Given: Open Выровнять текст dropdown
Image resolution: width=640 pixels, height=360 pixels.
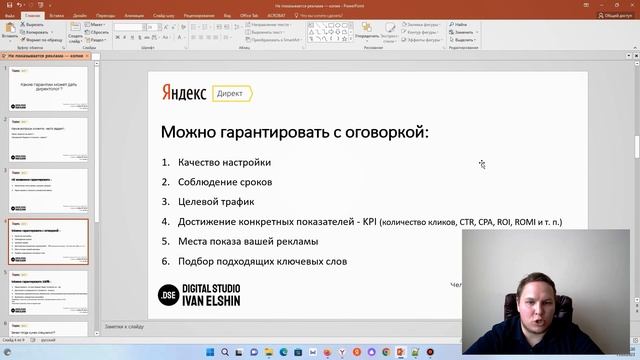Looking at the screenshot, I should [265, 32].
